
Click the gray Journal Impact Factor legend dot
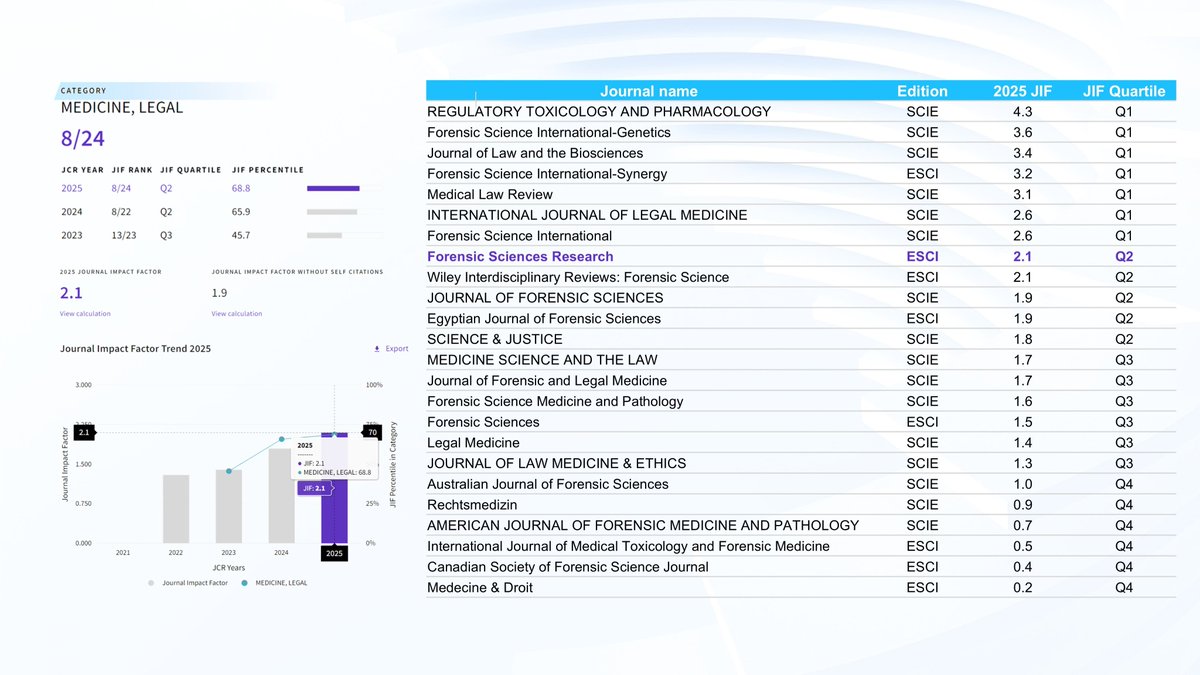(x=152, y=583)
